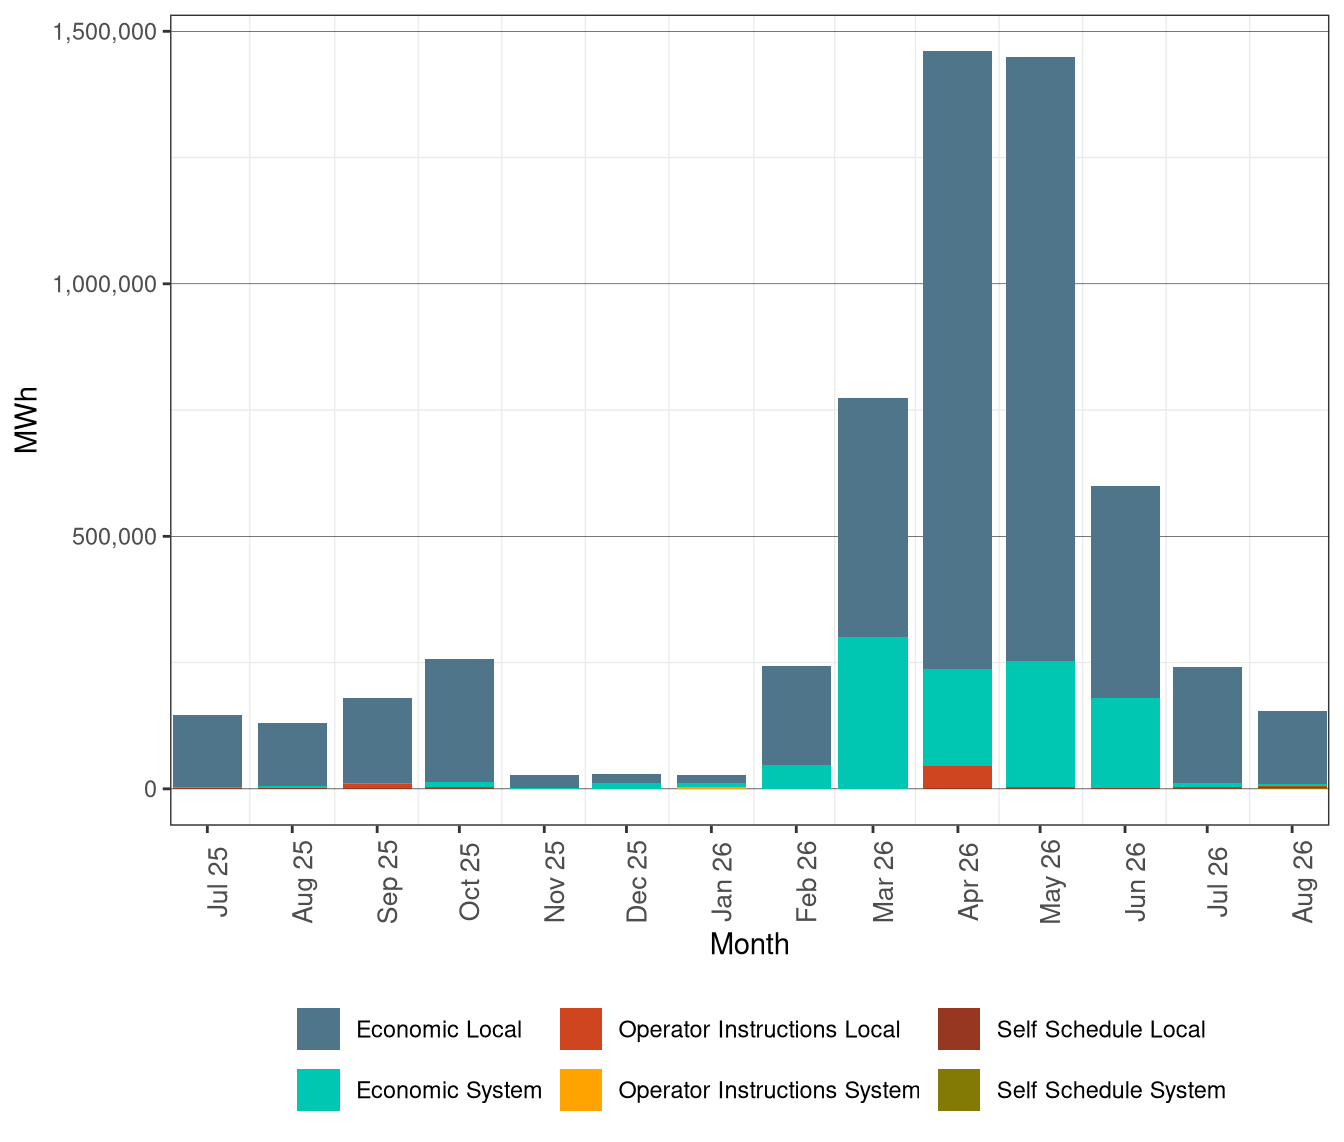Click the 'May 26' axis label
Image resolution: width=1344 pixels, height=1142 pixels.
(x=1050, y=881)
